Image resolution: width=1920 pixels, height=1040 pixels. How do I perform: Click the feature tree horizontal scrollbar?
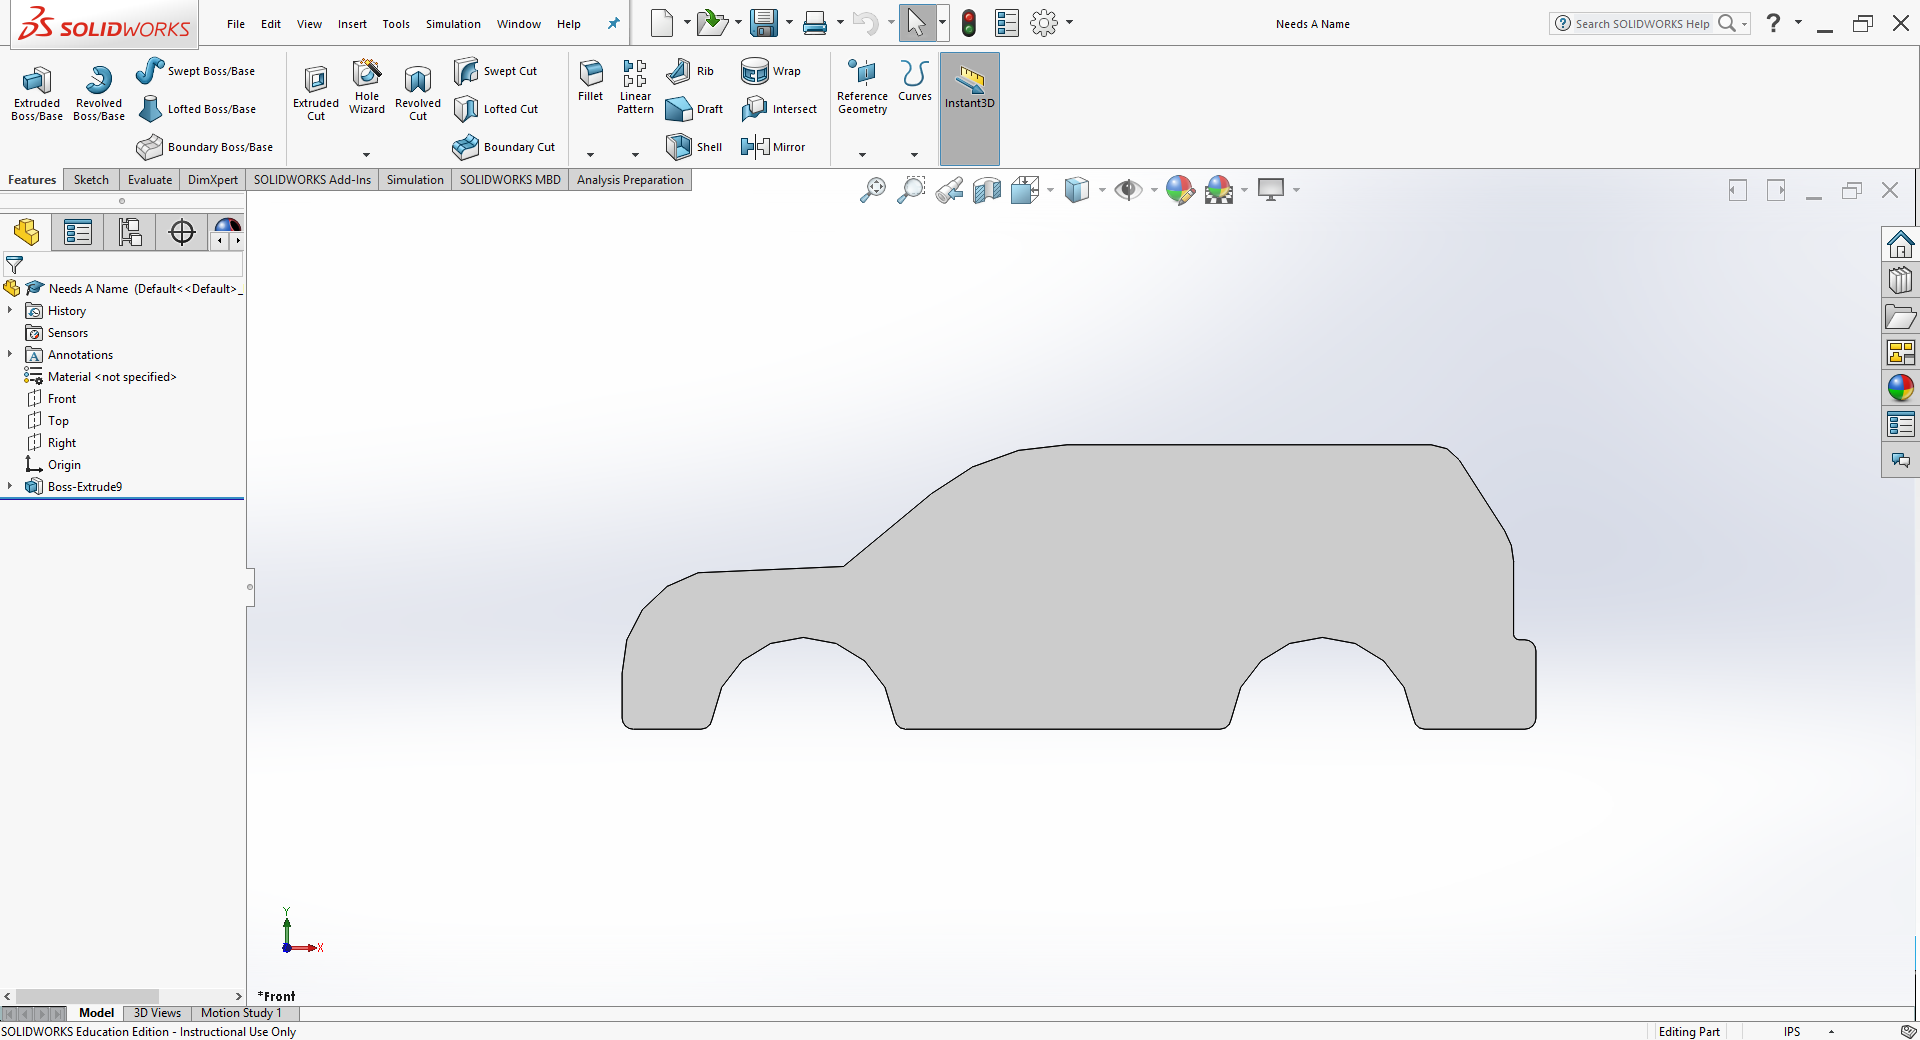pyautogui.click(x=87, y=996)
